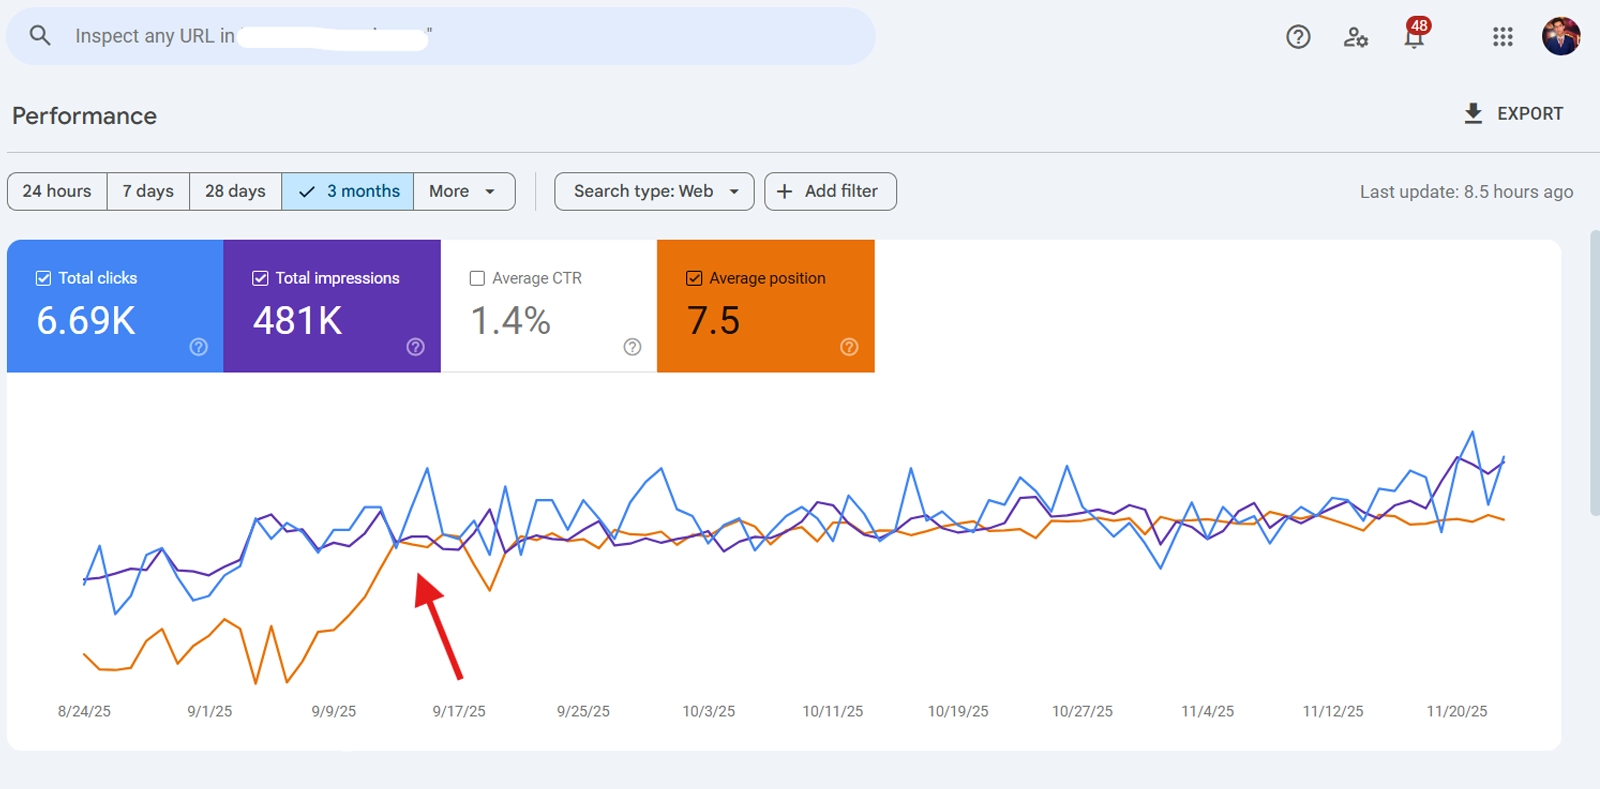Click the 6.69K total clicks value

(86, 321)
